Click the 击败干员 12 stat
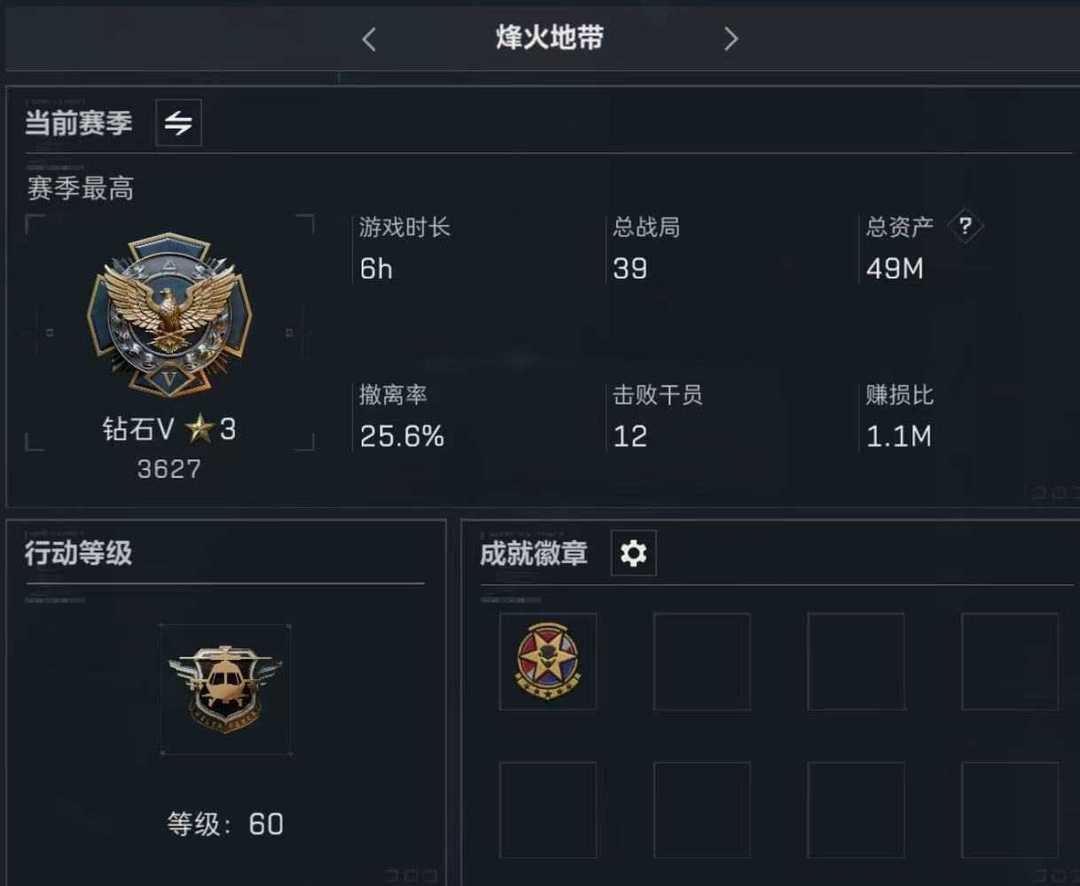This screenshot has width=1080, height=886. [657, 417]
